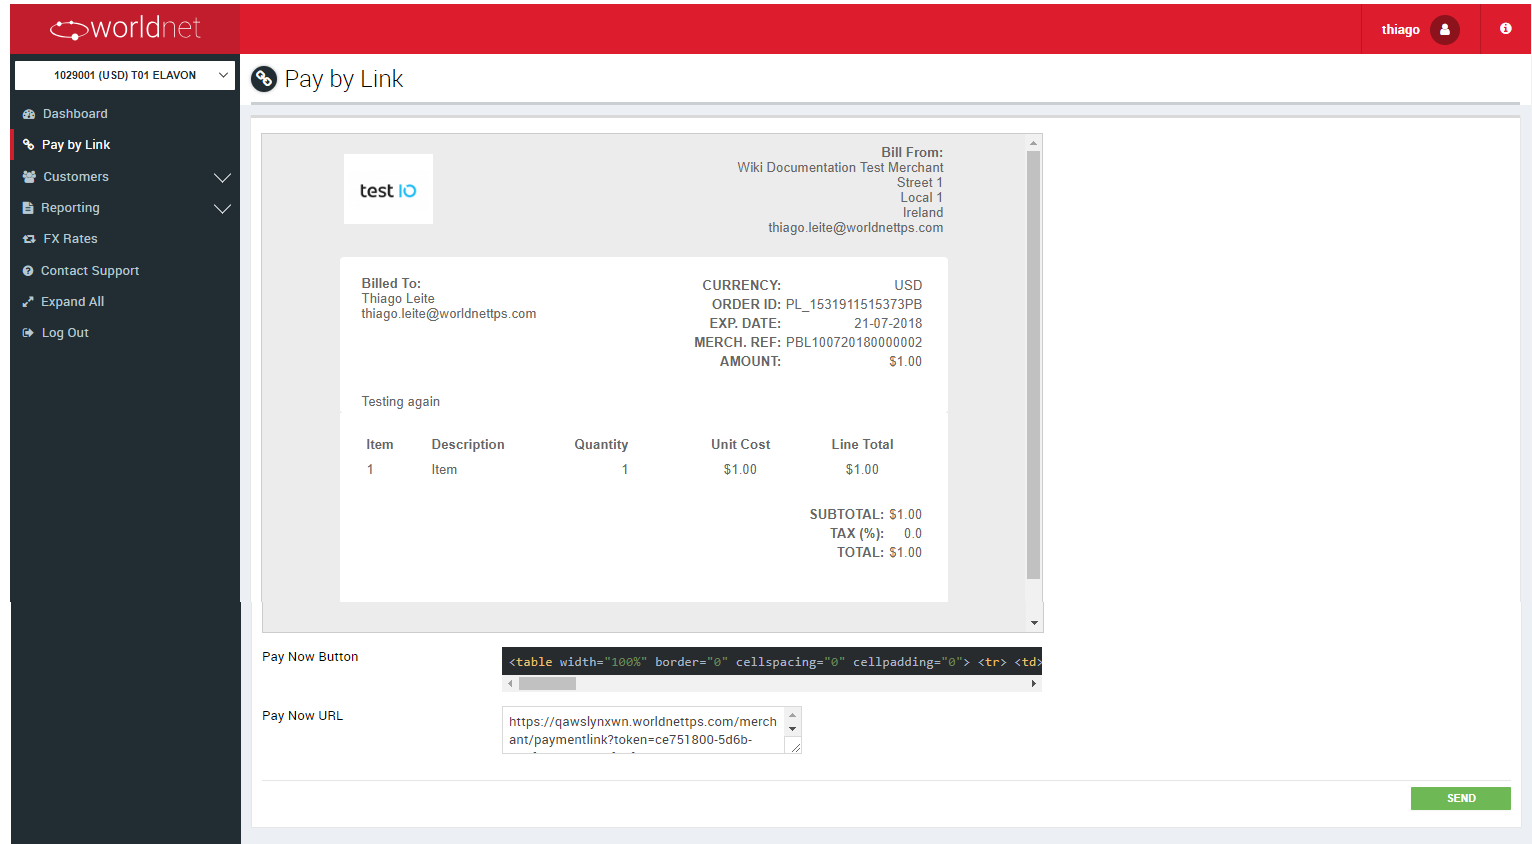This screenshot has width=1532, height=844.
Task: Select Pay by Link menu item
Action: click(x=76, y=145)
